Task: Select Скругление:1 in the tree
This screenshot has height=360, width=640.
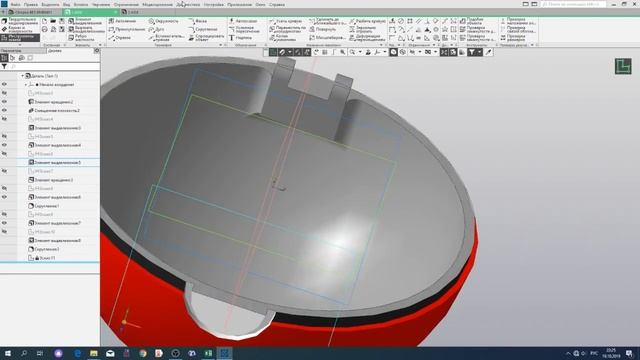Action: pyautogui.click(x=44, y=206)
